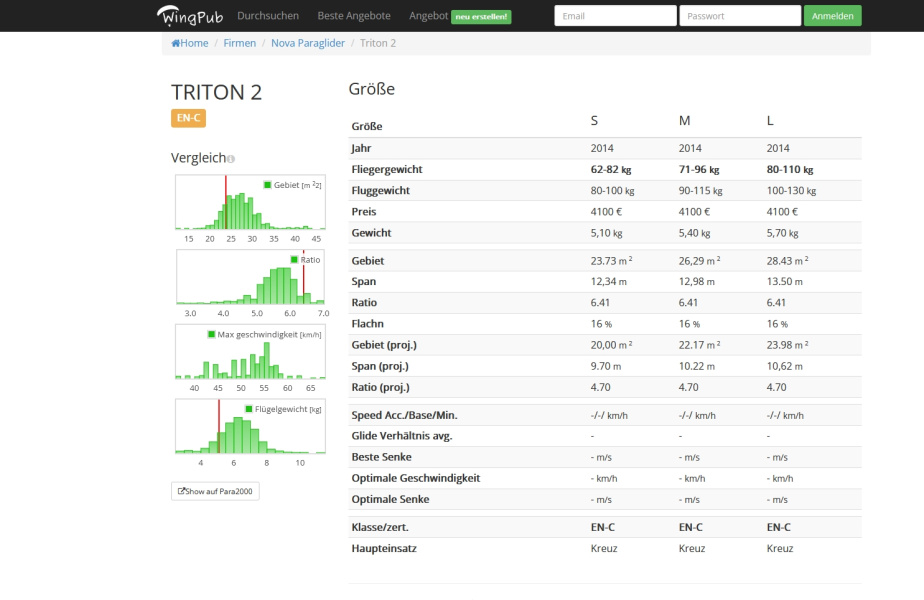This screenshot has width=924, height=600.
Task: Click the L size column header
Action: 770,121
